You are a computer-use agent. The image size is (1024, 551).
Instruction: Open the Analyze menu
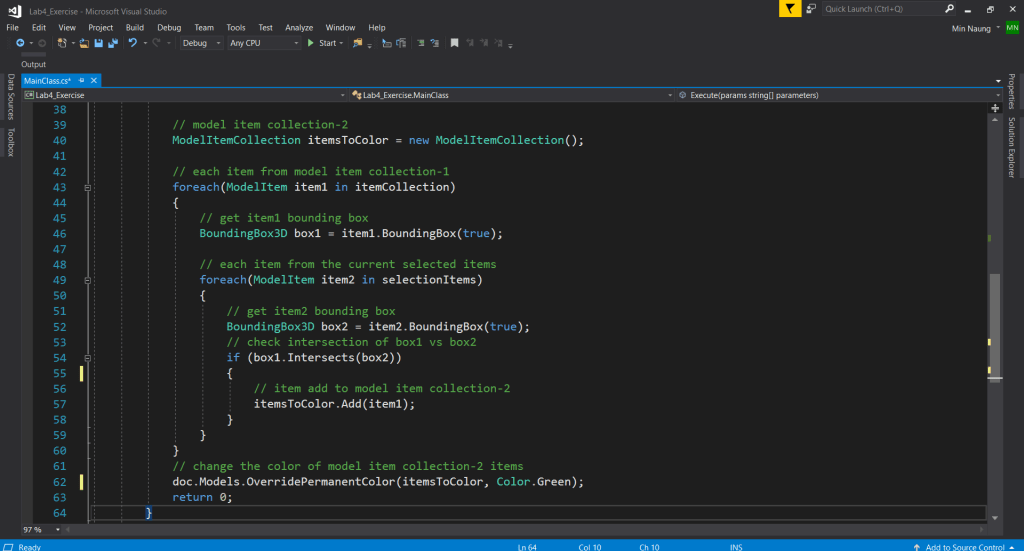(299, 27)
